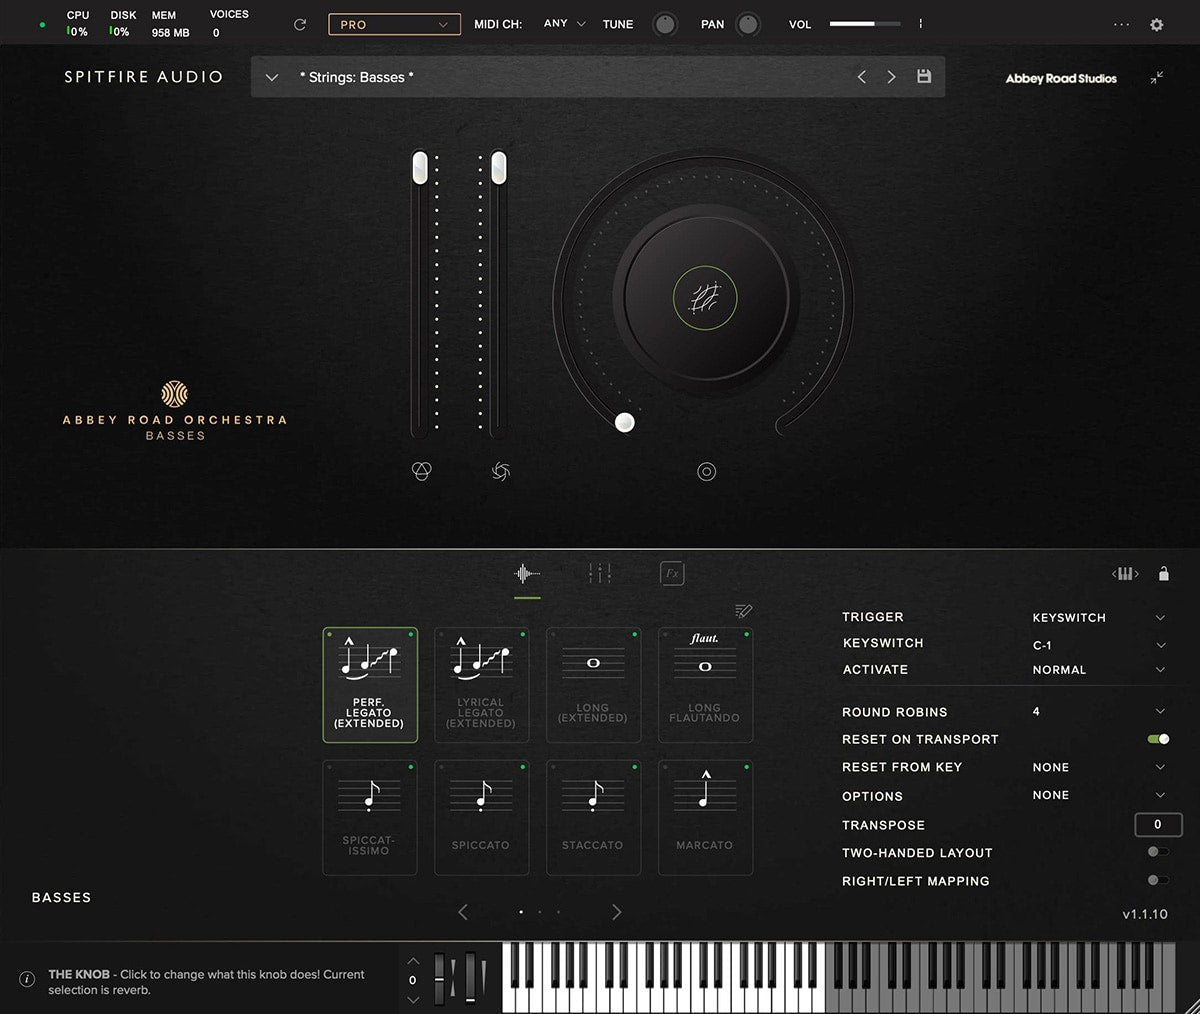The width and height of the screenshot is (1200, 1014).
Task: Open the mixer faders tab icon
Action: click(599, 573)
